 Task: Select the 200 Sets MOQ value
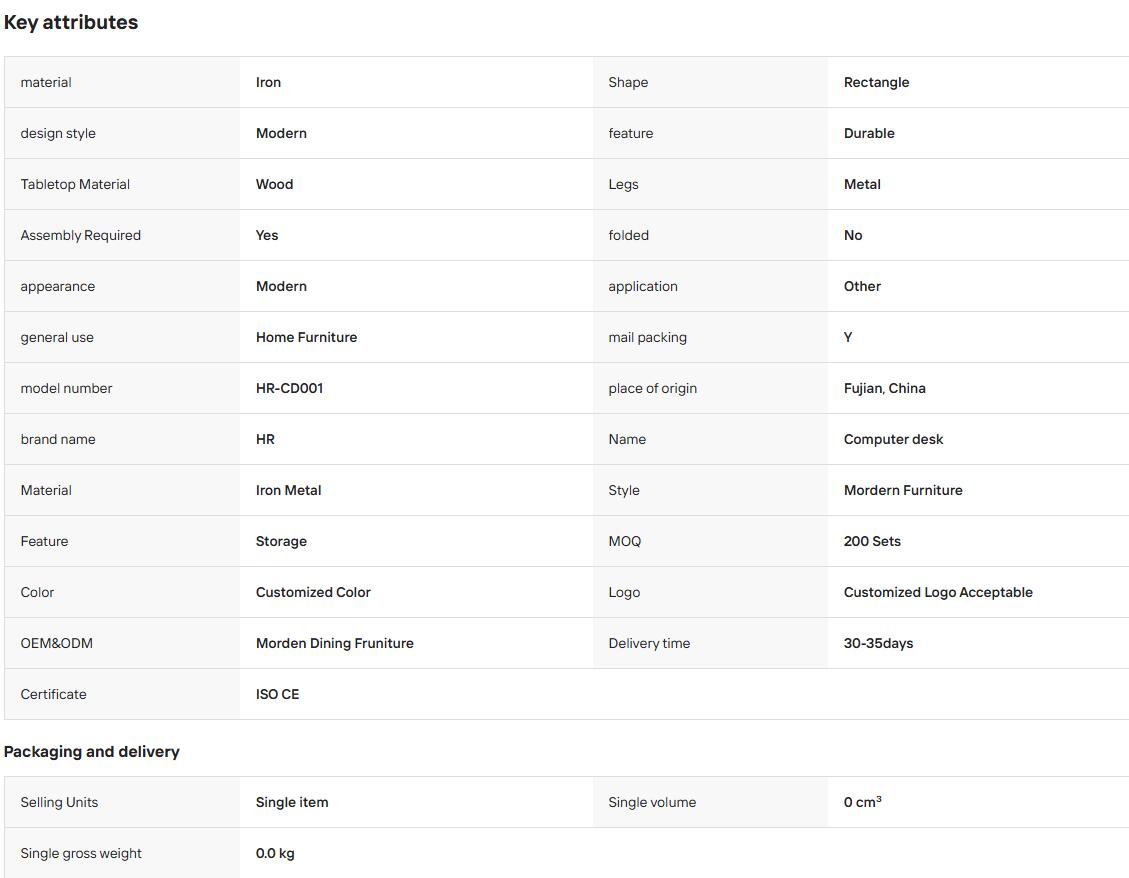[872, 541]
